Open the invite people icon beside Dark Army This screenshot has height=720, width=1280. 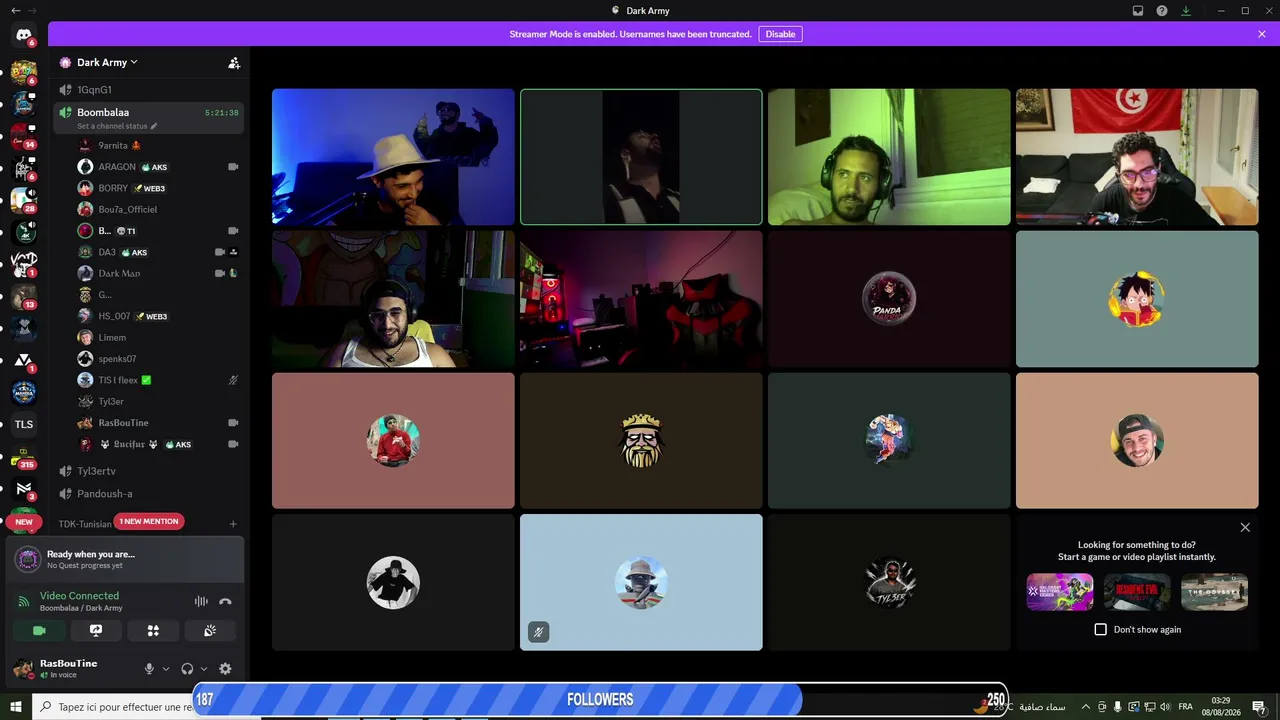234,63
